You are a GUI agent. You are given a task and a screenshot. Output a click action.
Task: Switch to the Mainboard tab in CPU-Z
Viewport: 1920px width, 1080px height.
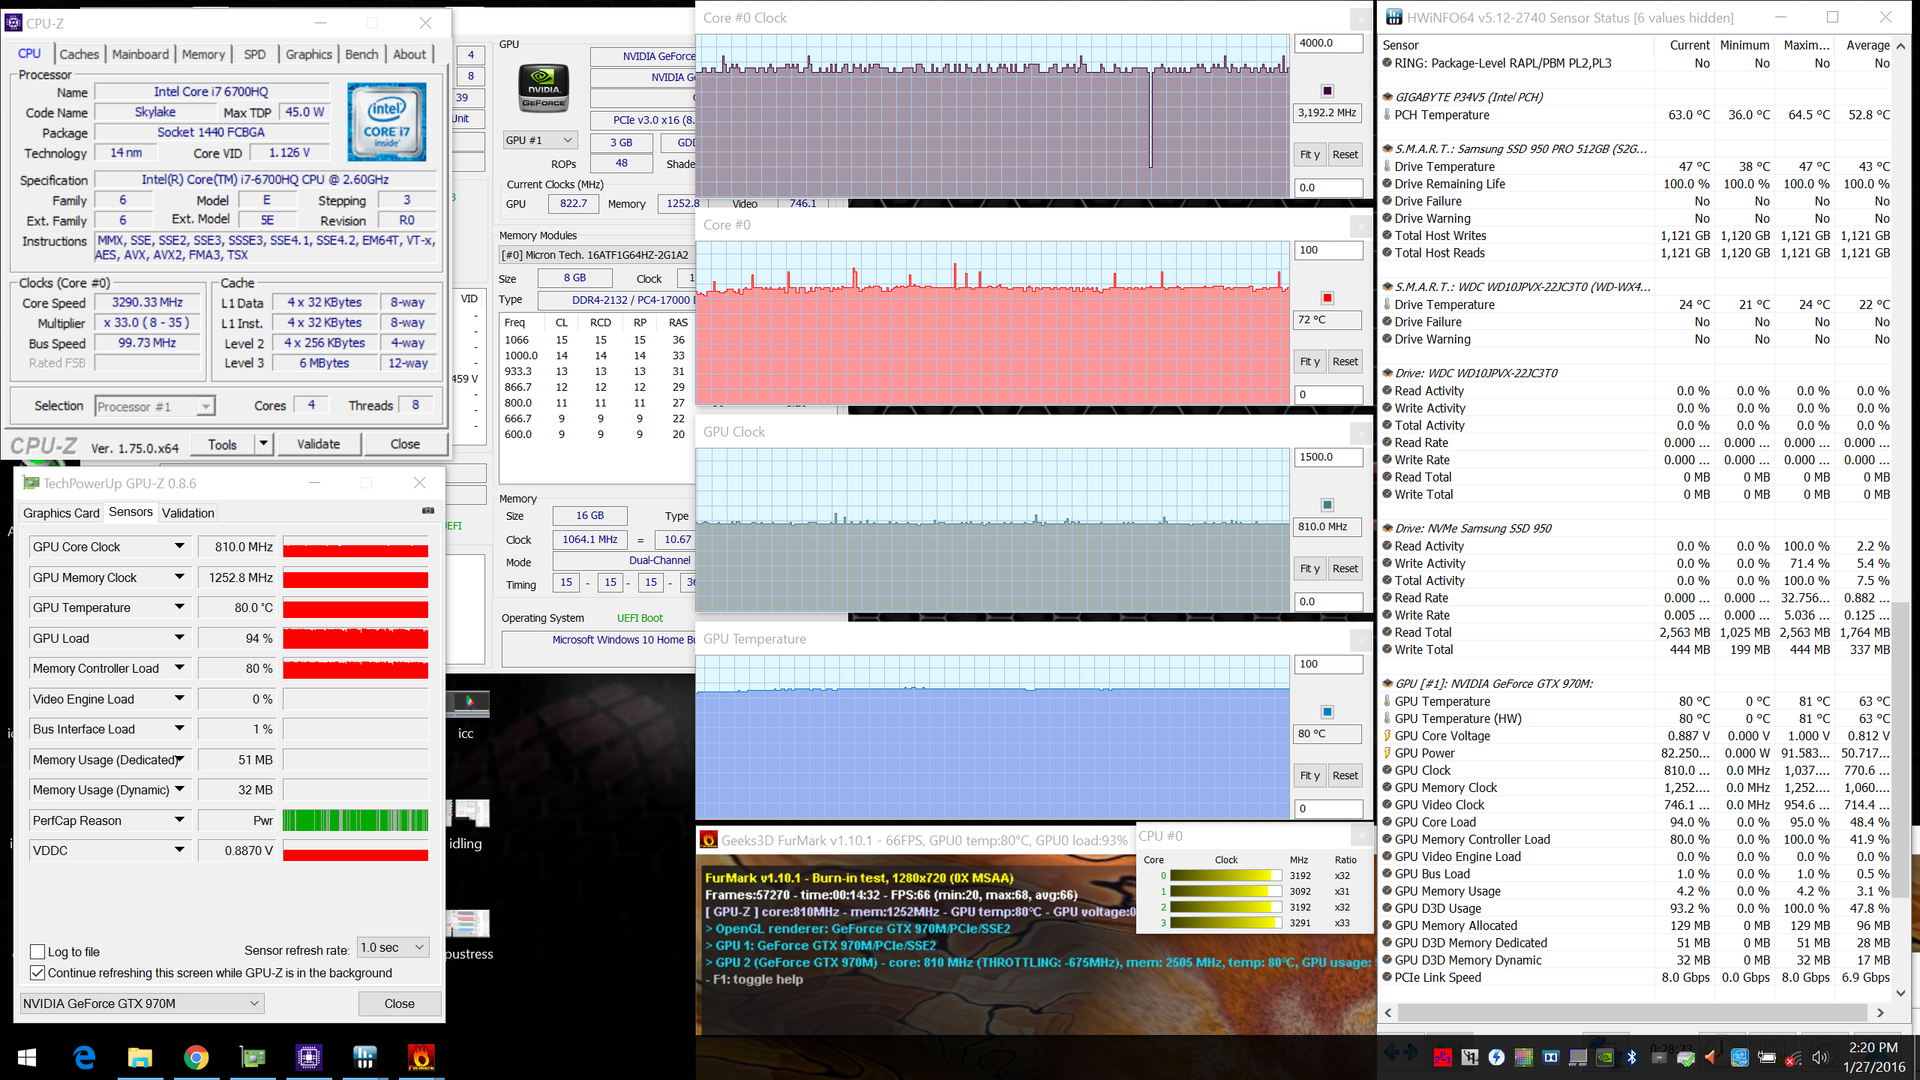(x=140, y=54)
